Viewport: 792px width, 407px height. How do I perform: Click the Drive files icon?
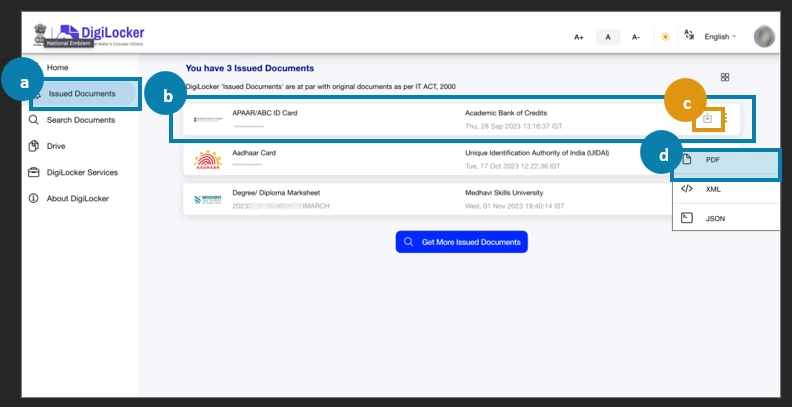pos(33,146)
